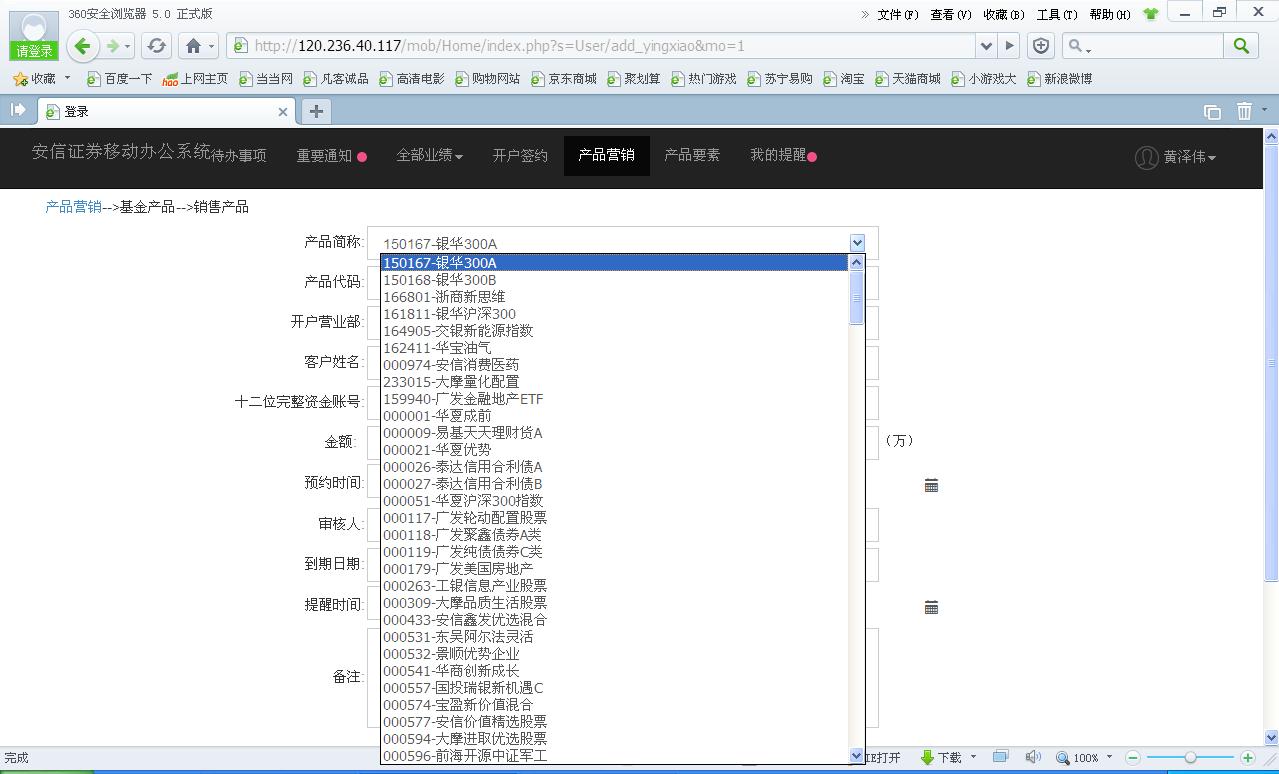This screenshot has width=1279, height=774.
Task: Pick 000974-安信消费医药 option
Action: [x=614, y=365]
